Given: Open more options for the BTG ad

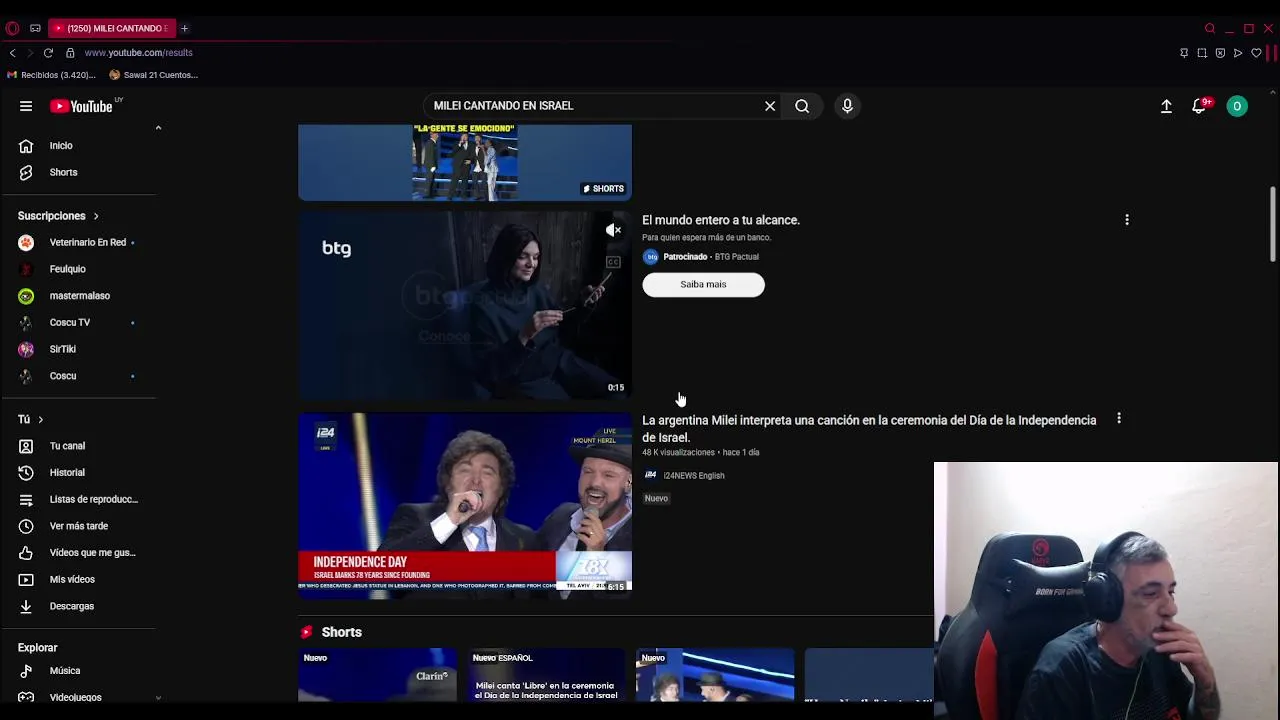Looking at the screenshot, I should tap(1127, 220).
